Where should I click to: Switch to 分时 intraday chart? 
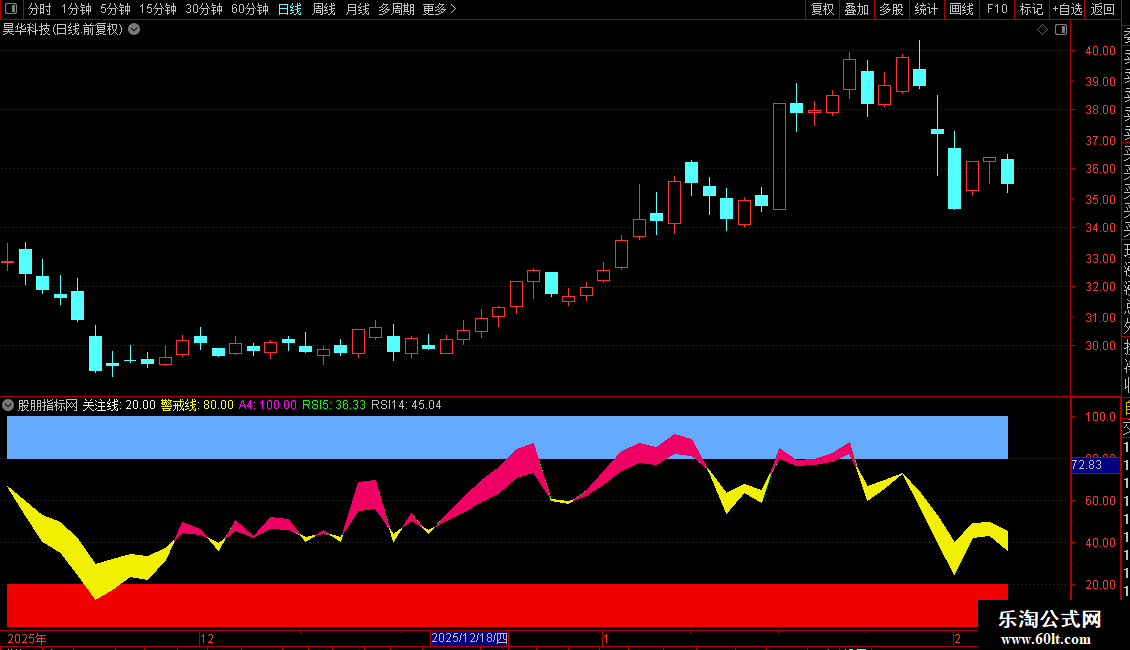(x=40, y=9)
